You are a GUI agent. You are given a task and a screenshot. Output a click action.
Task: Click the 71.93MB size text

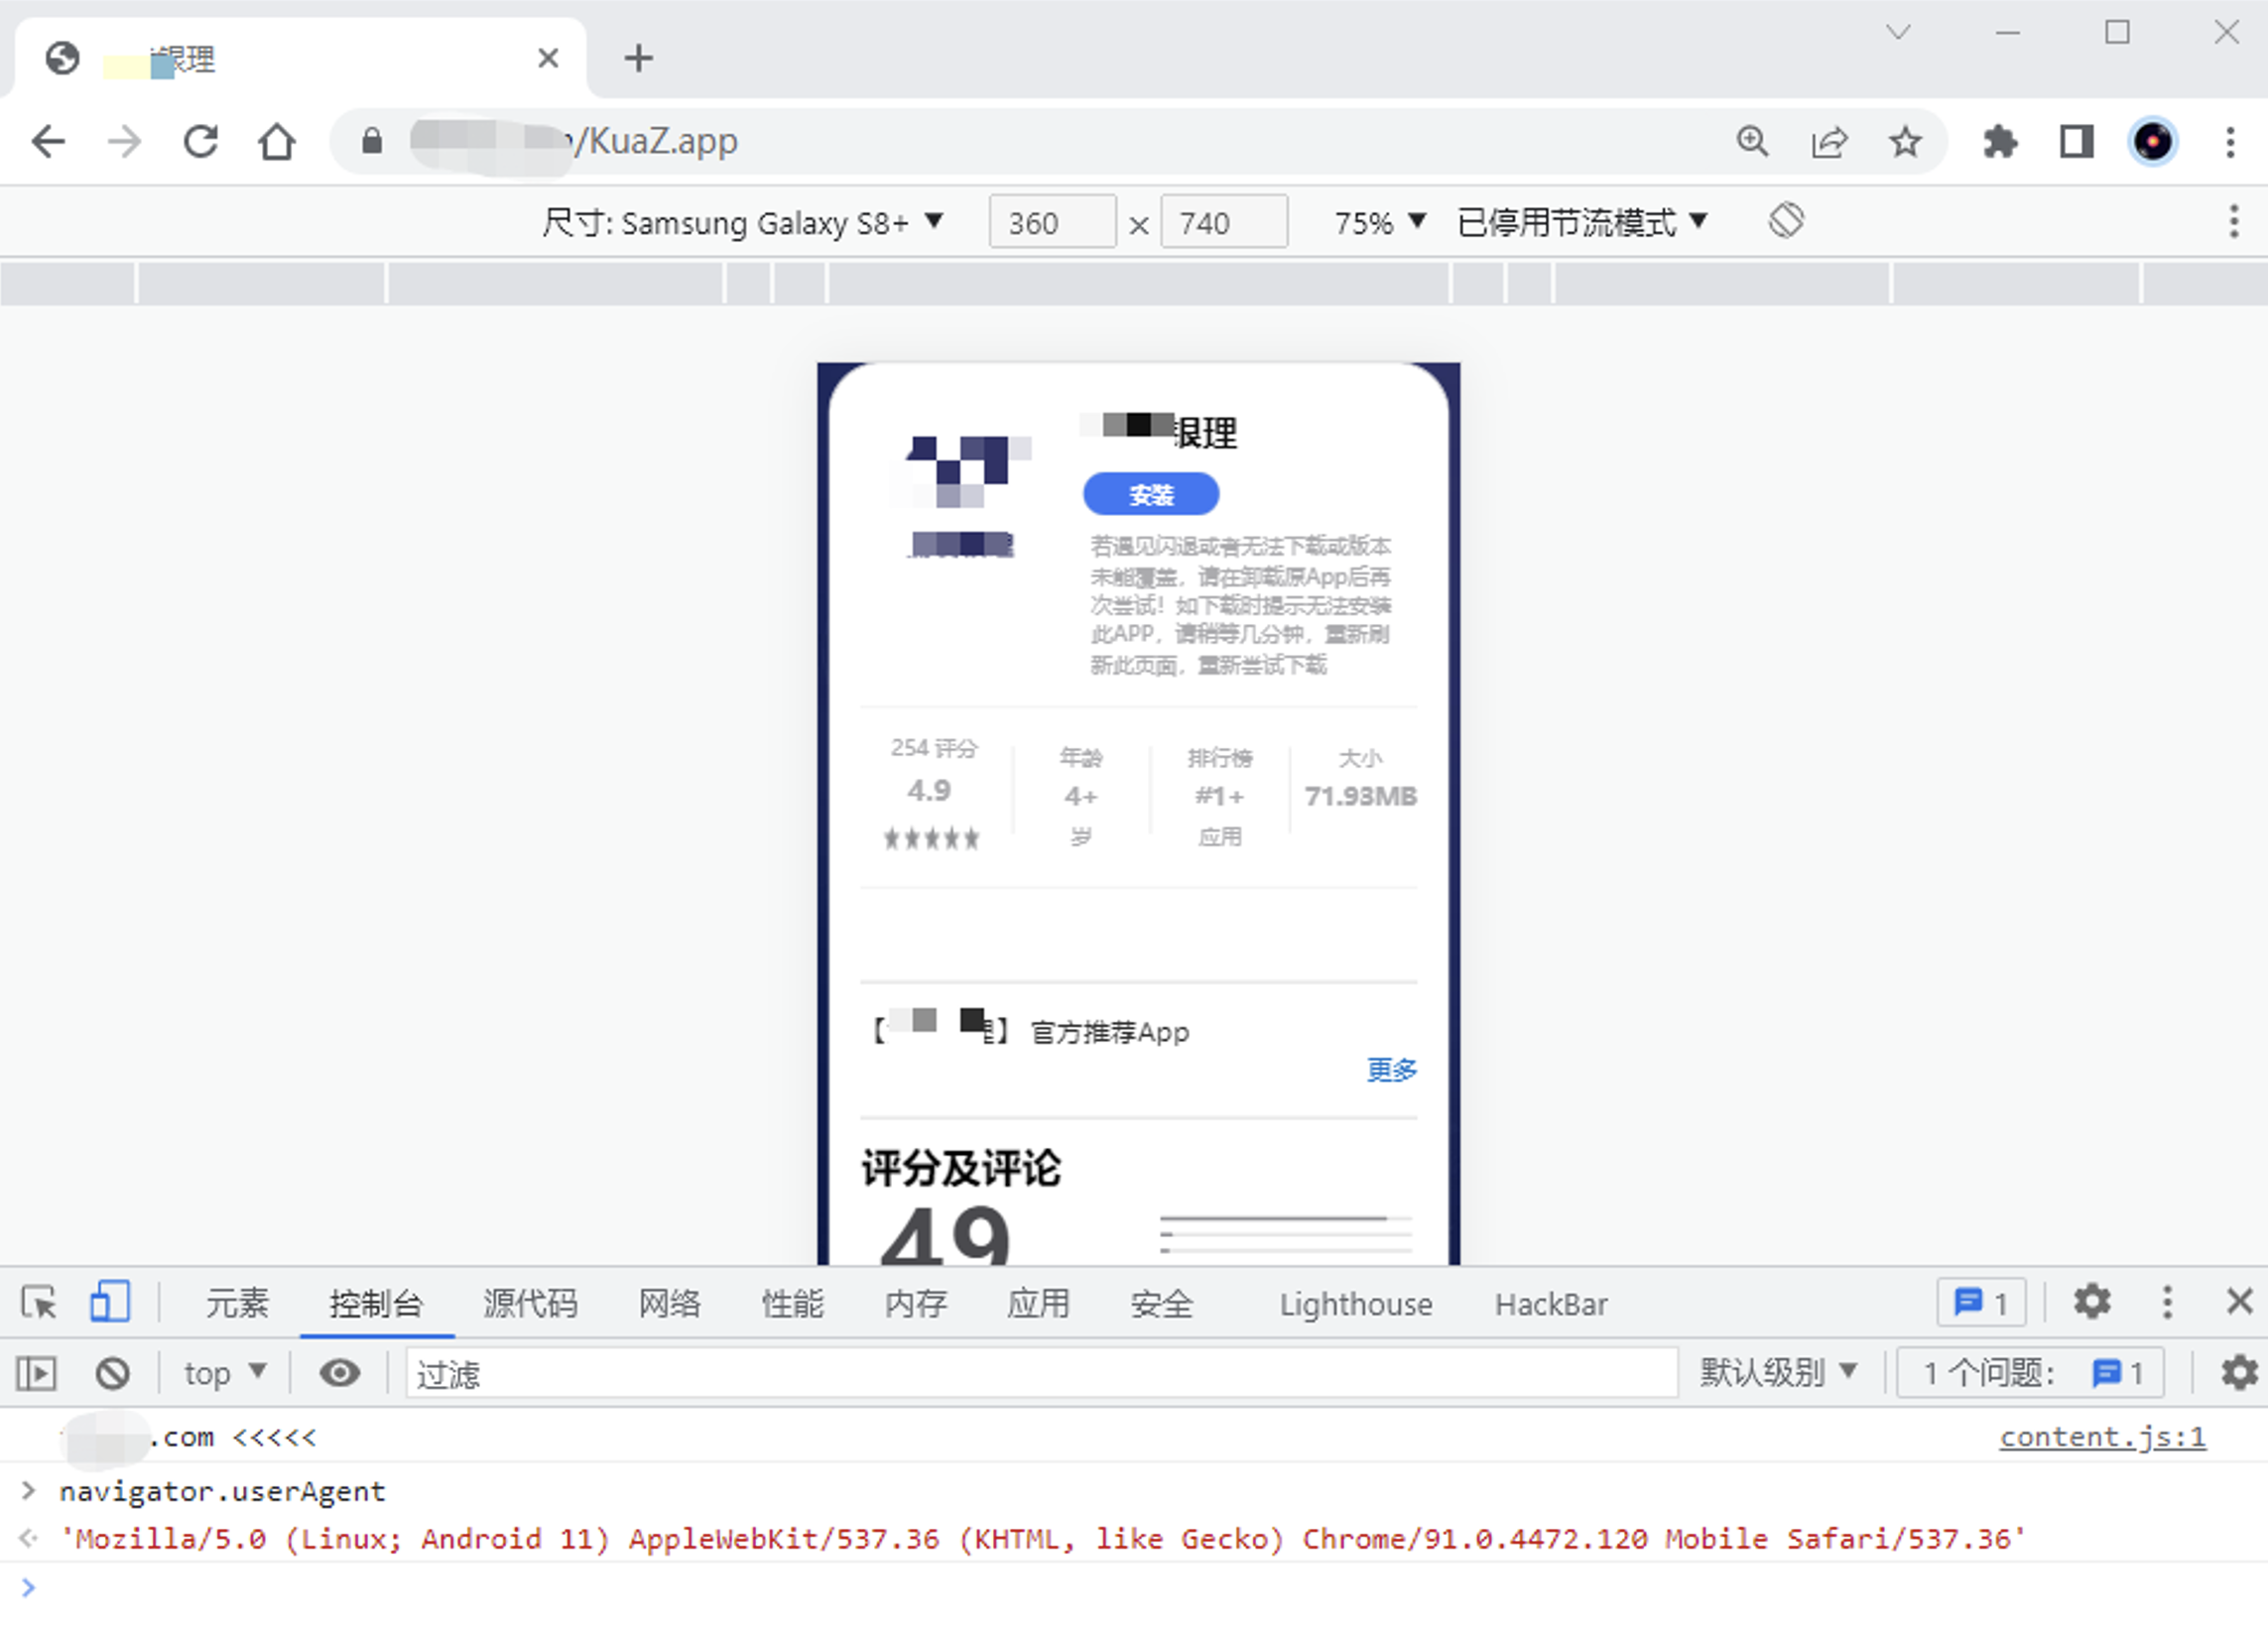[1360, 796]
